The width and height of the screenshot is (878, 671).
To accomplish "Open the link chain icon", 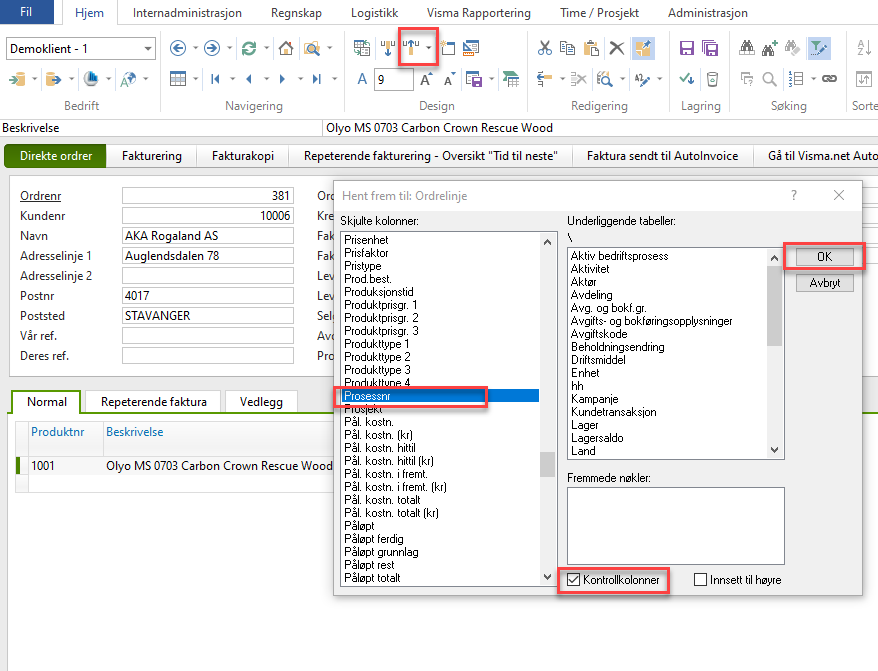I will (829, 79).
